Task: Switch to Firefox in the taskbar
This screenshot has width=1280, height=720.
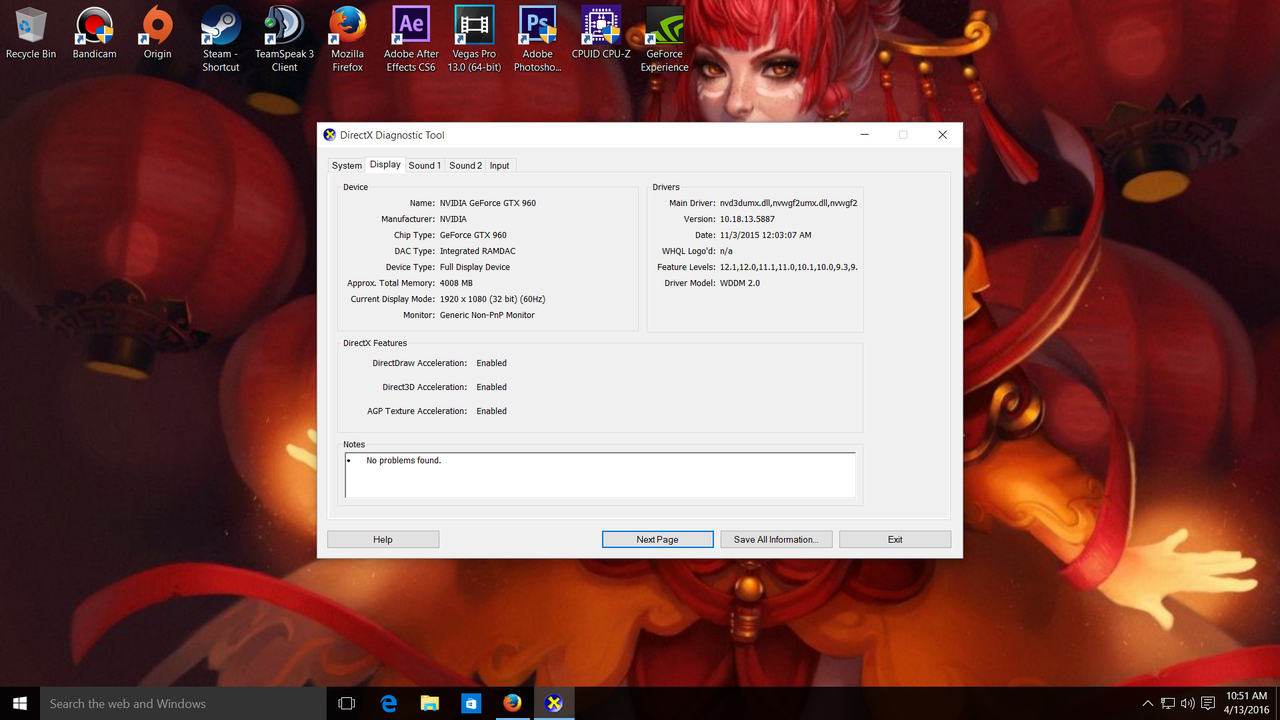Action: [512, 703]
